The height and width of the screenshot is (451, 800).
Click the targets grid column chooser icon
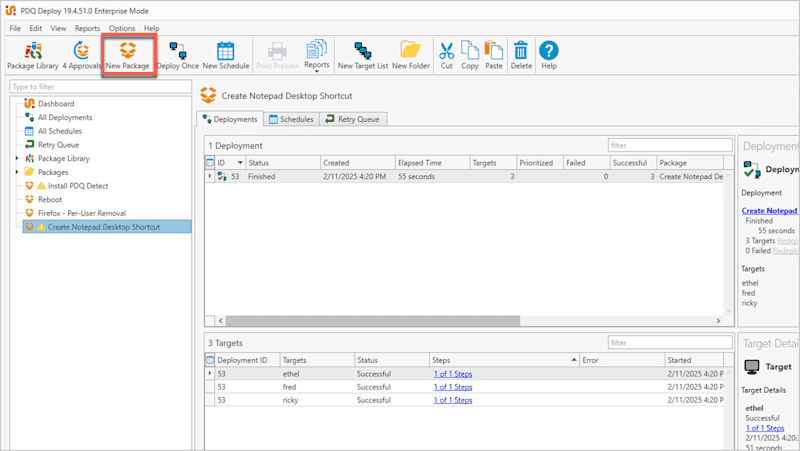pyautogui.click(x=210, y=360)
